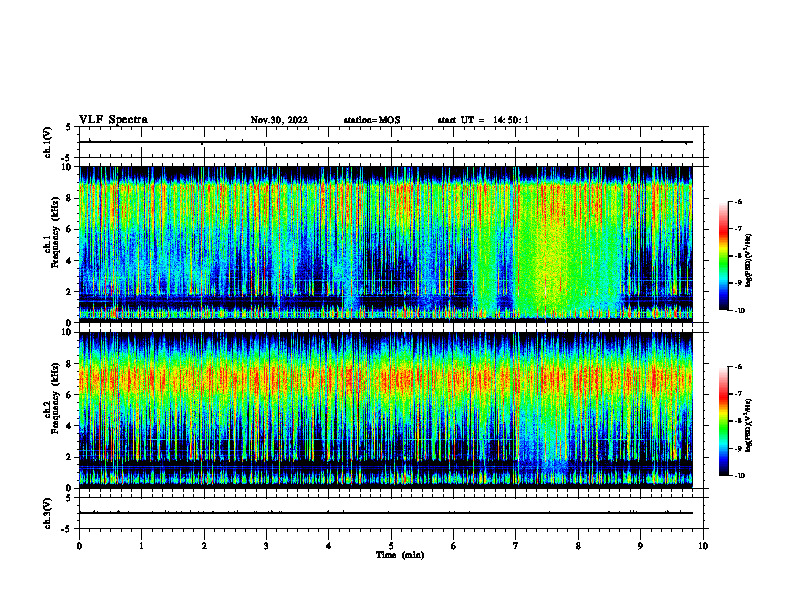Click time axis tick label "3"

[x=266, y=546]
